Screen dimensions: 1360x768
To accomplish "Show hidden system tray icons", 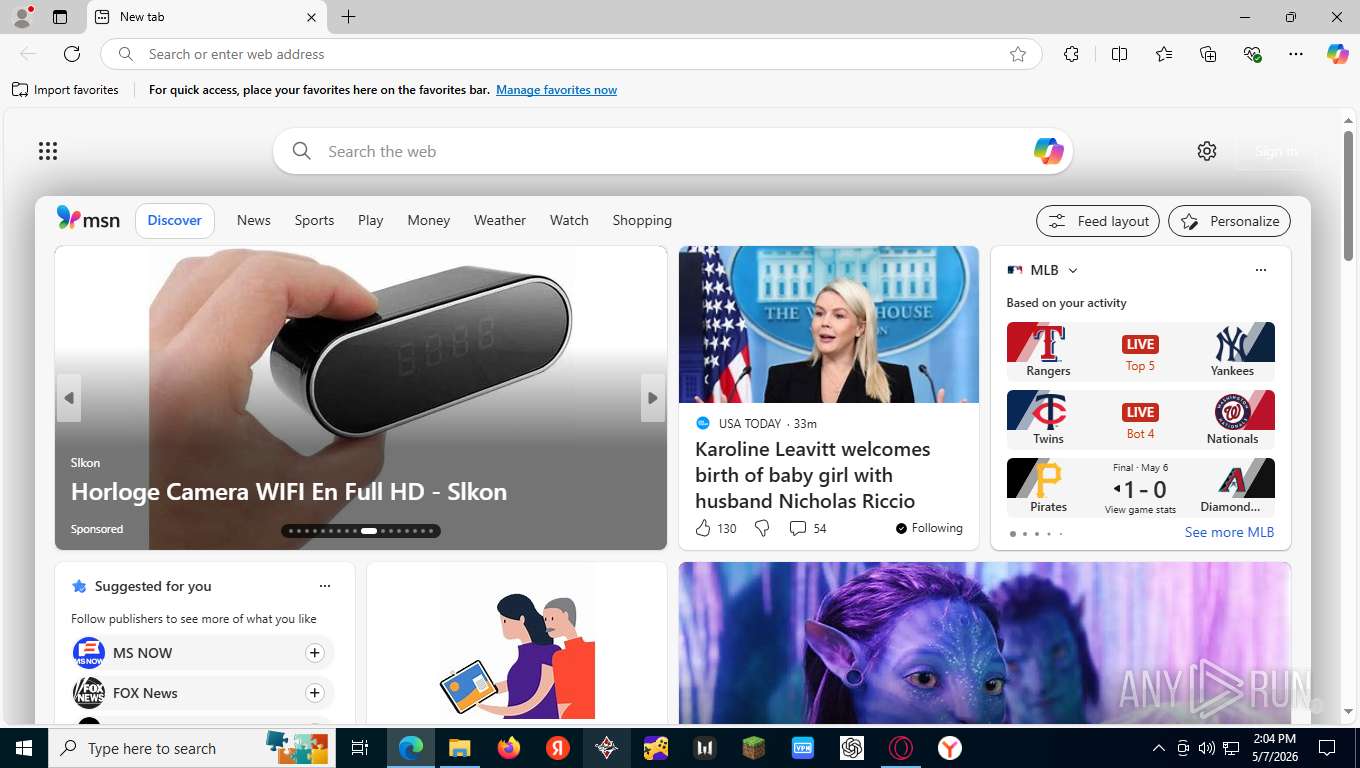I will click(1159, 748).
